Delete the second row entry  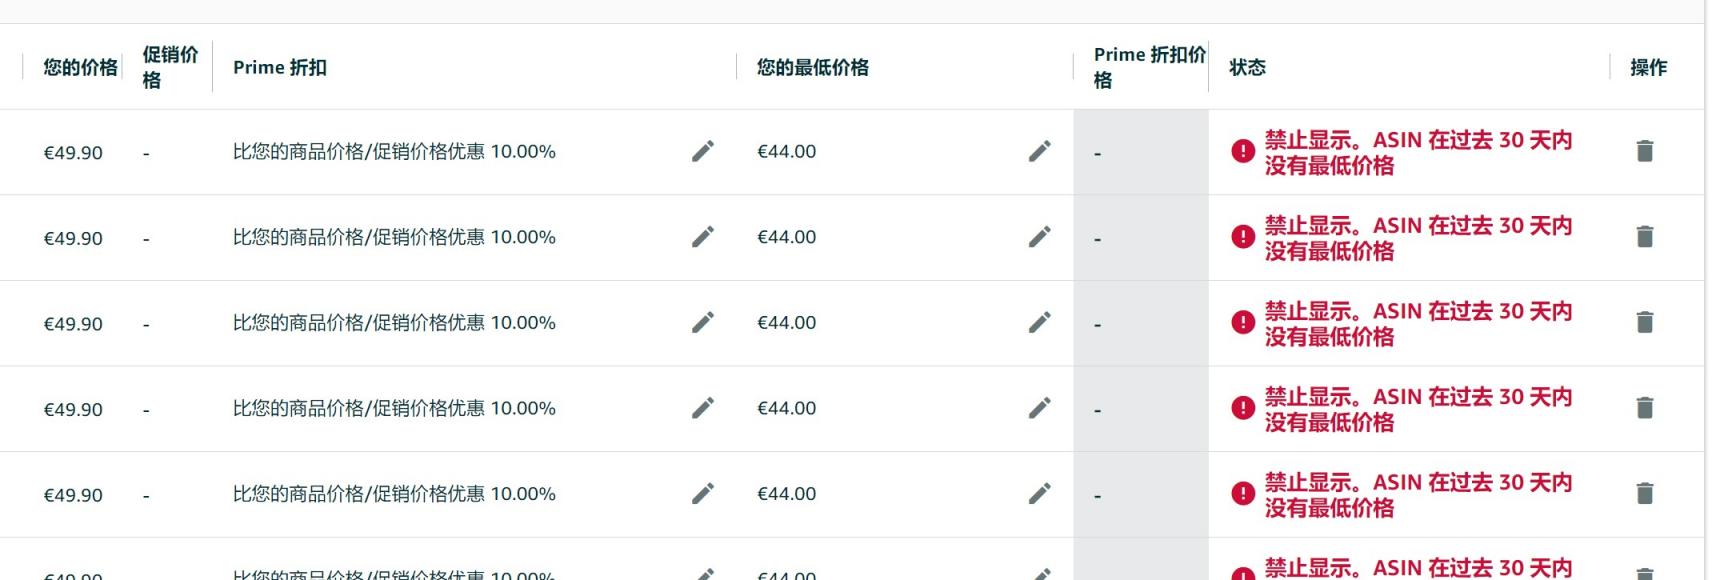(x=1645, y=237)
